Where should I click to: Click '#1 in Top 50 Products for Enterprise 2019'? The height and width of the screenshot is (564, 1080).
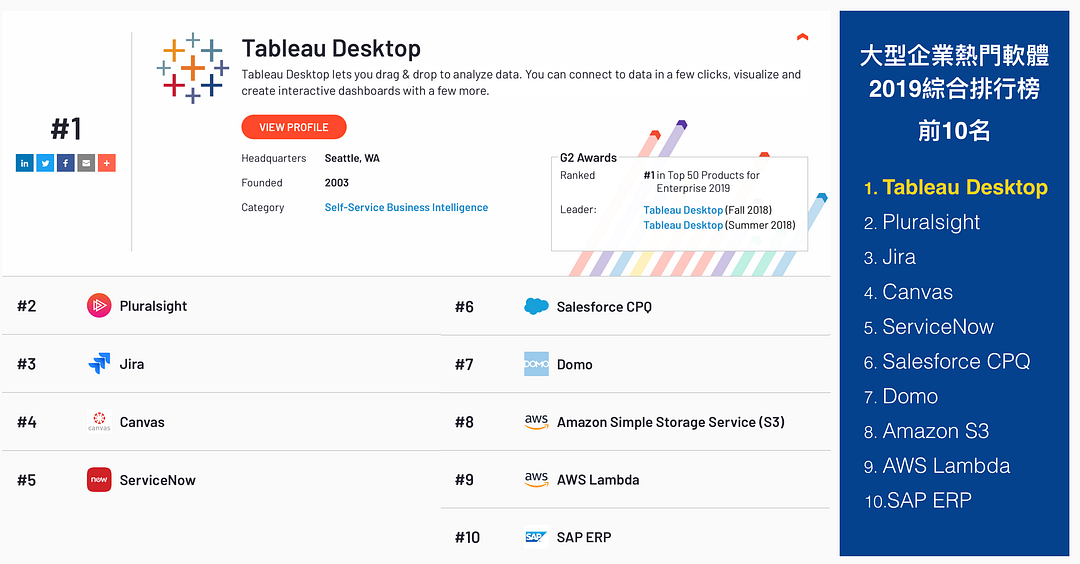(701, 182)
